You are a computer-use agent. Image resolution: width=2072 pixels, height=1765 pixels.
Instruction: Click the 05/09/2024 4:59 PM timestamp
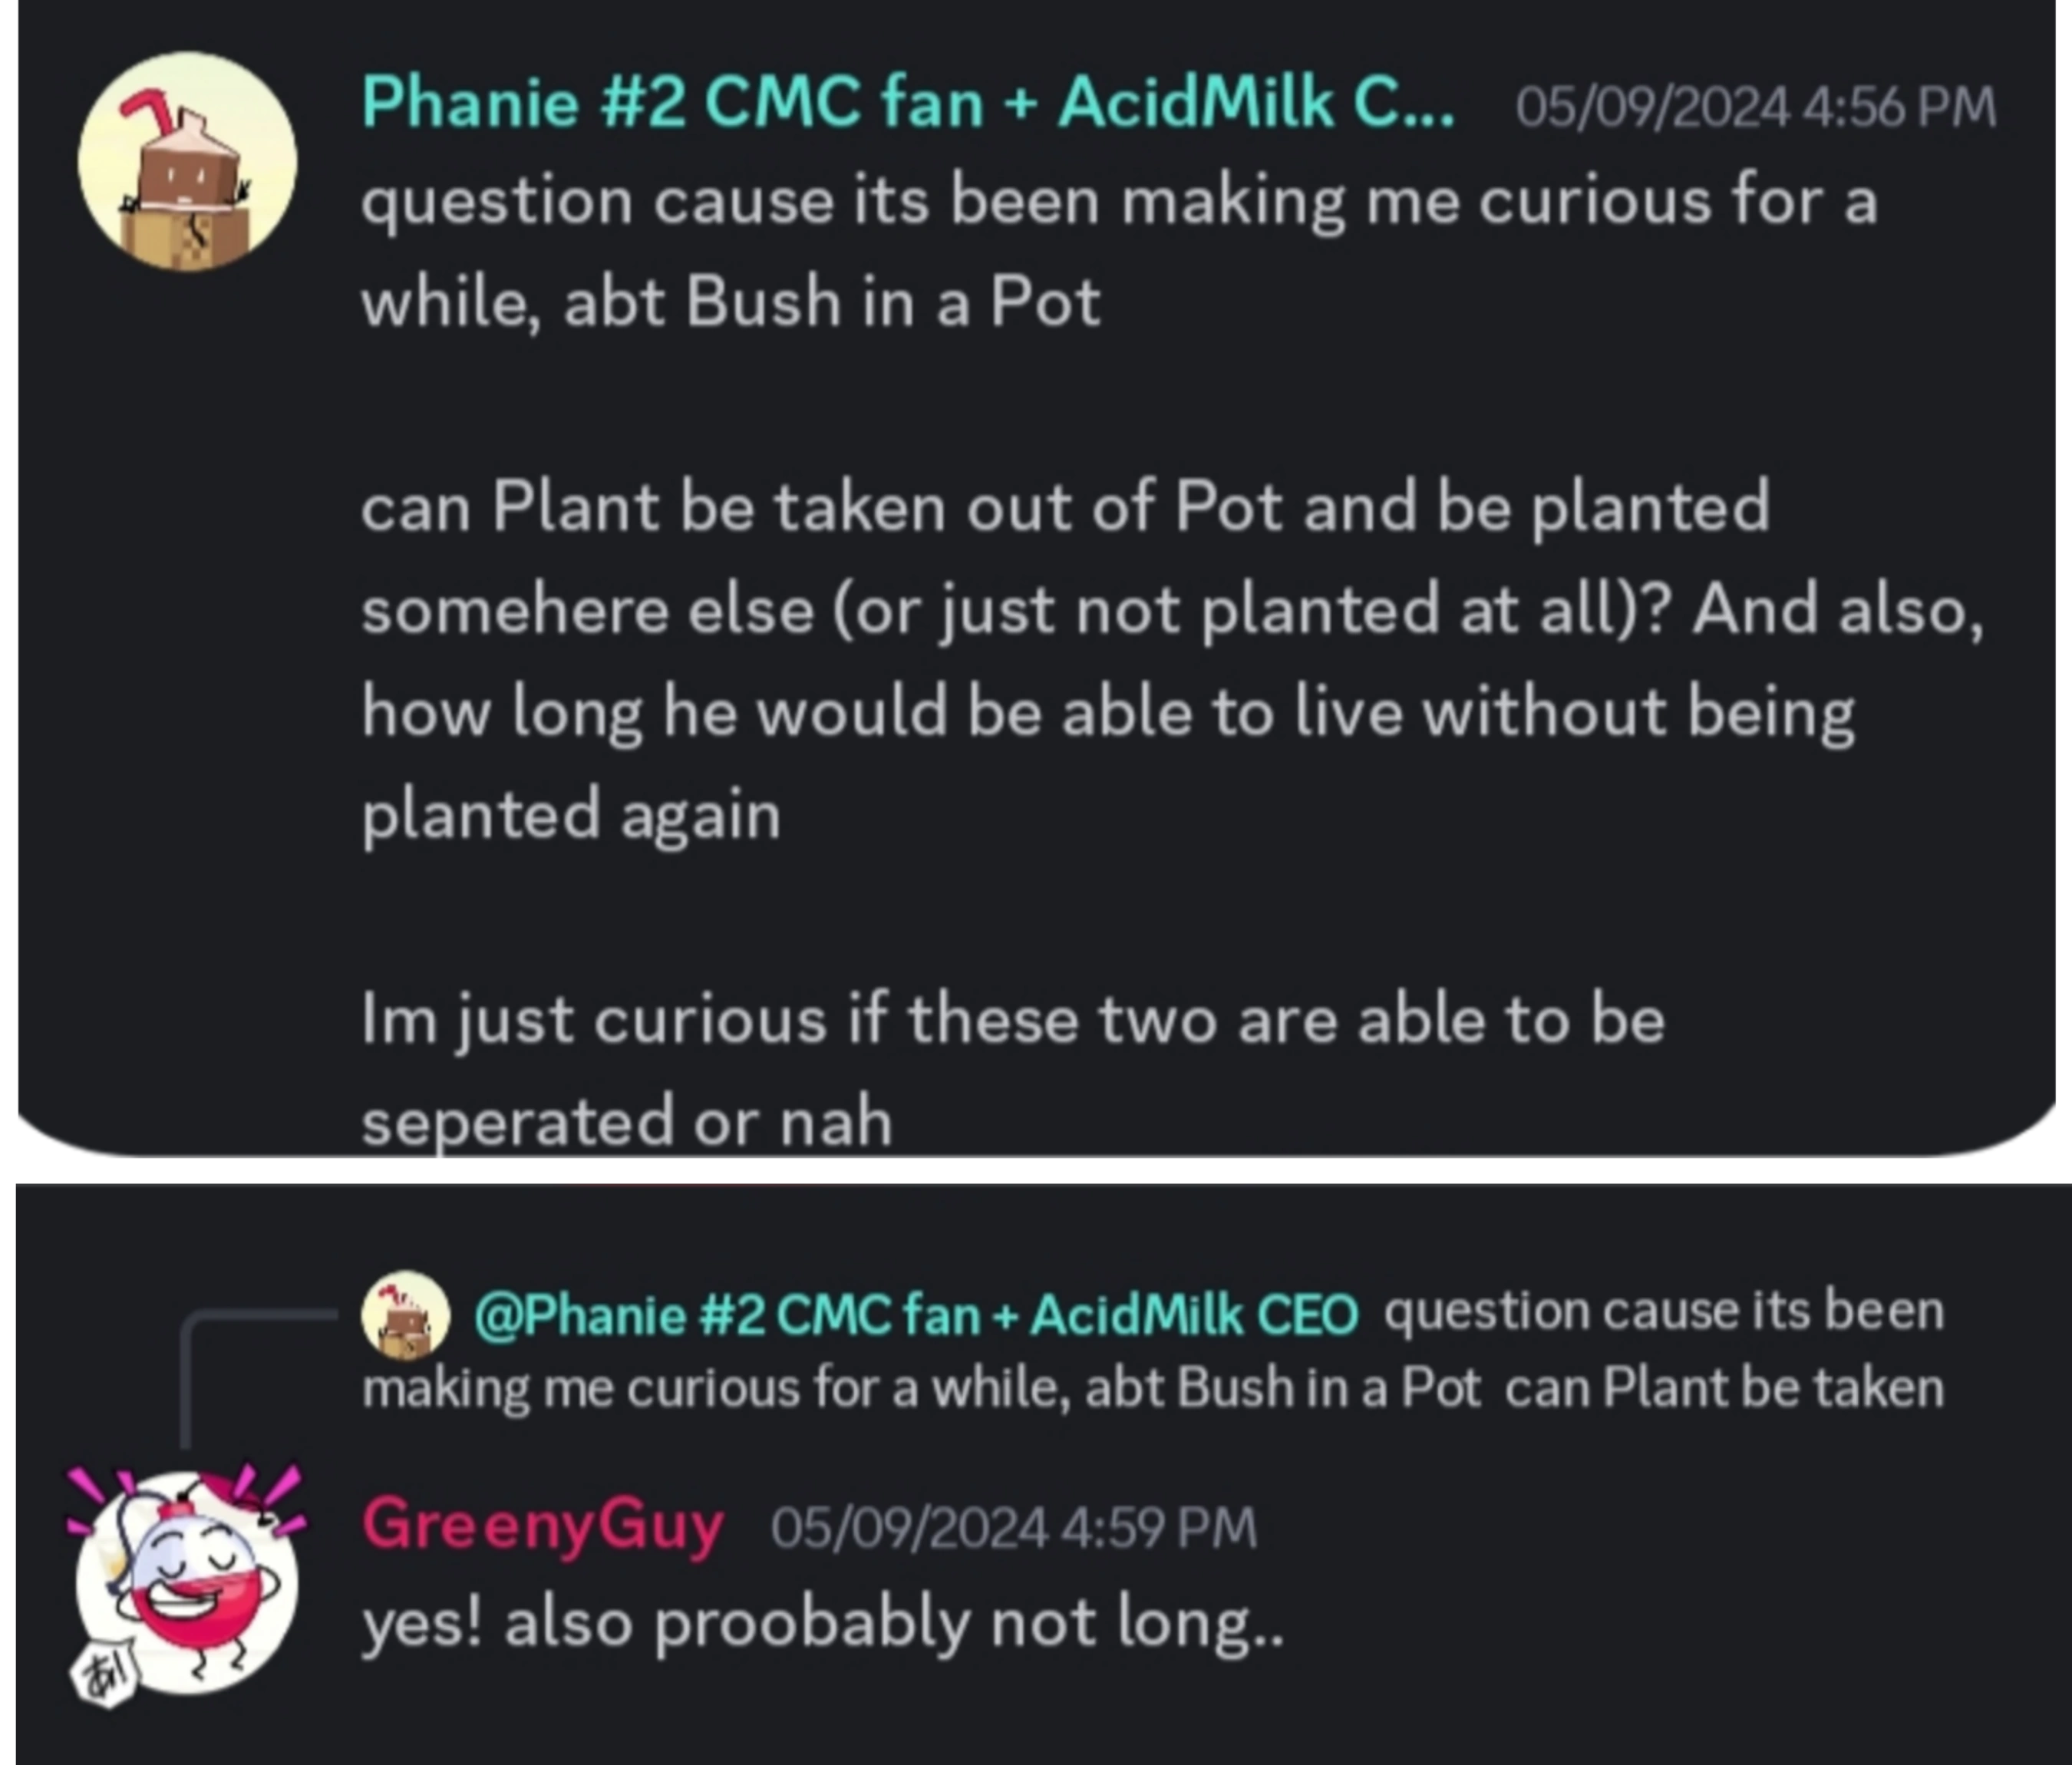click(1013, 1528)
